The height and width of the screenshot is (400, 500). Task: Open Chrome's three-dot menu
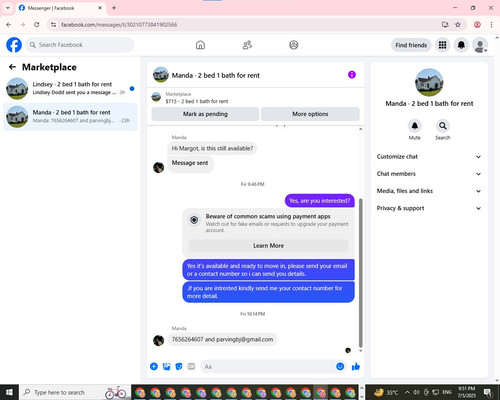pos(491,24)
